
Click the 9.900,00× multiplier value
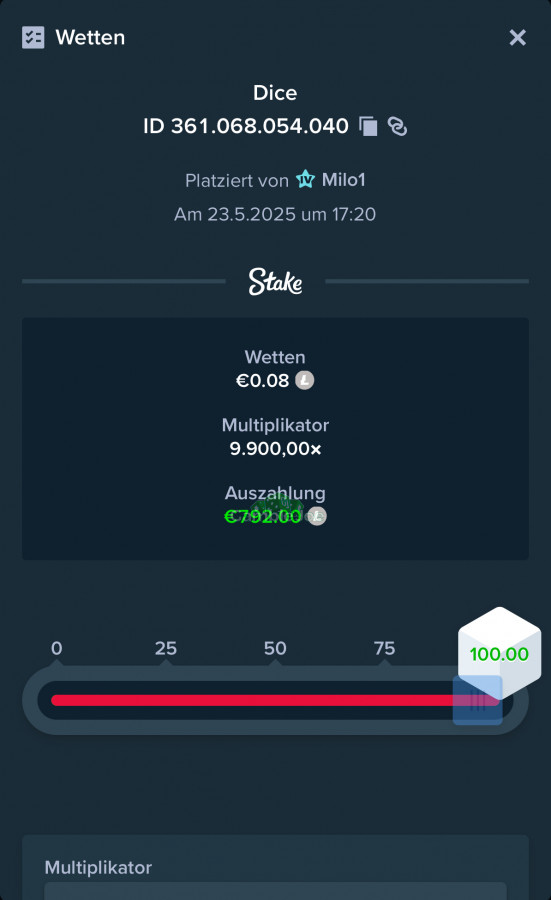tap(276, 448)
